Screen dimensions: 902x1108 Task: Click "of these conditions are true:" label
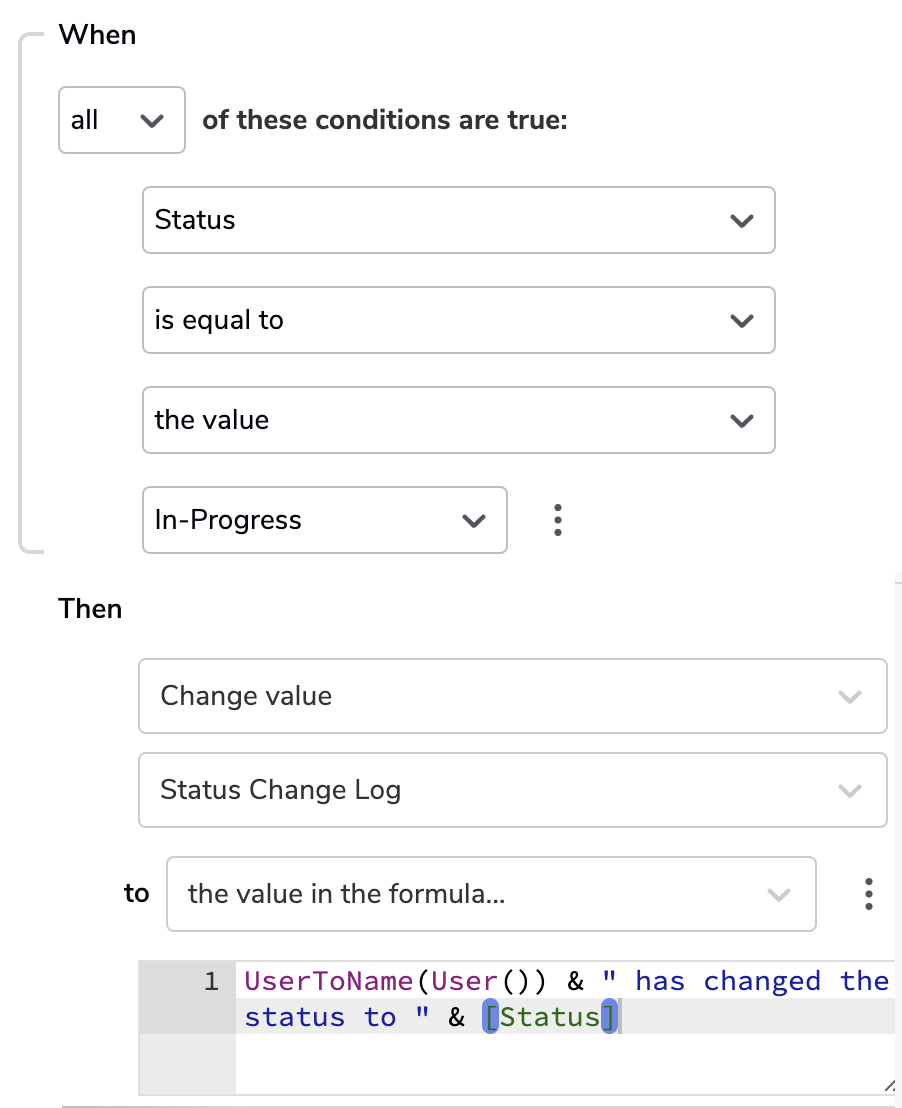pos(385,120)
